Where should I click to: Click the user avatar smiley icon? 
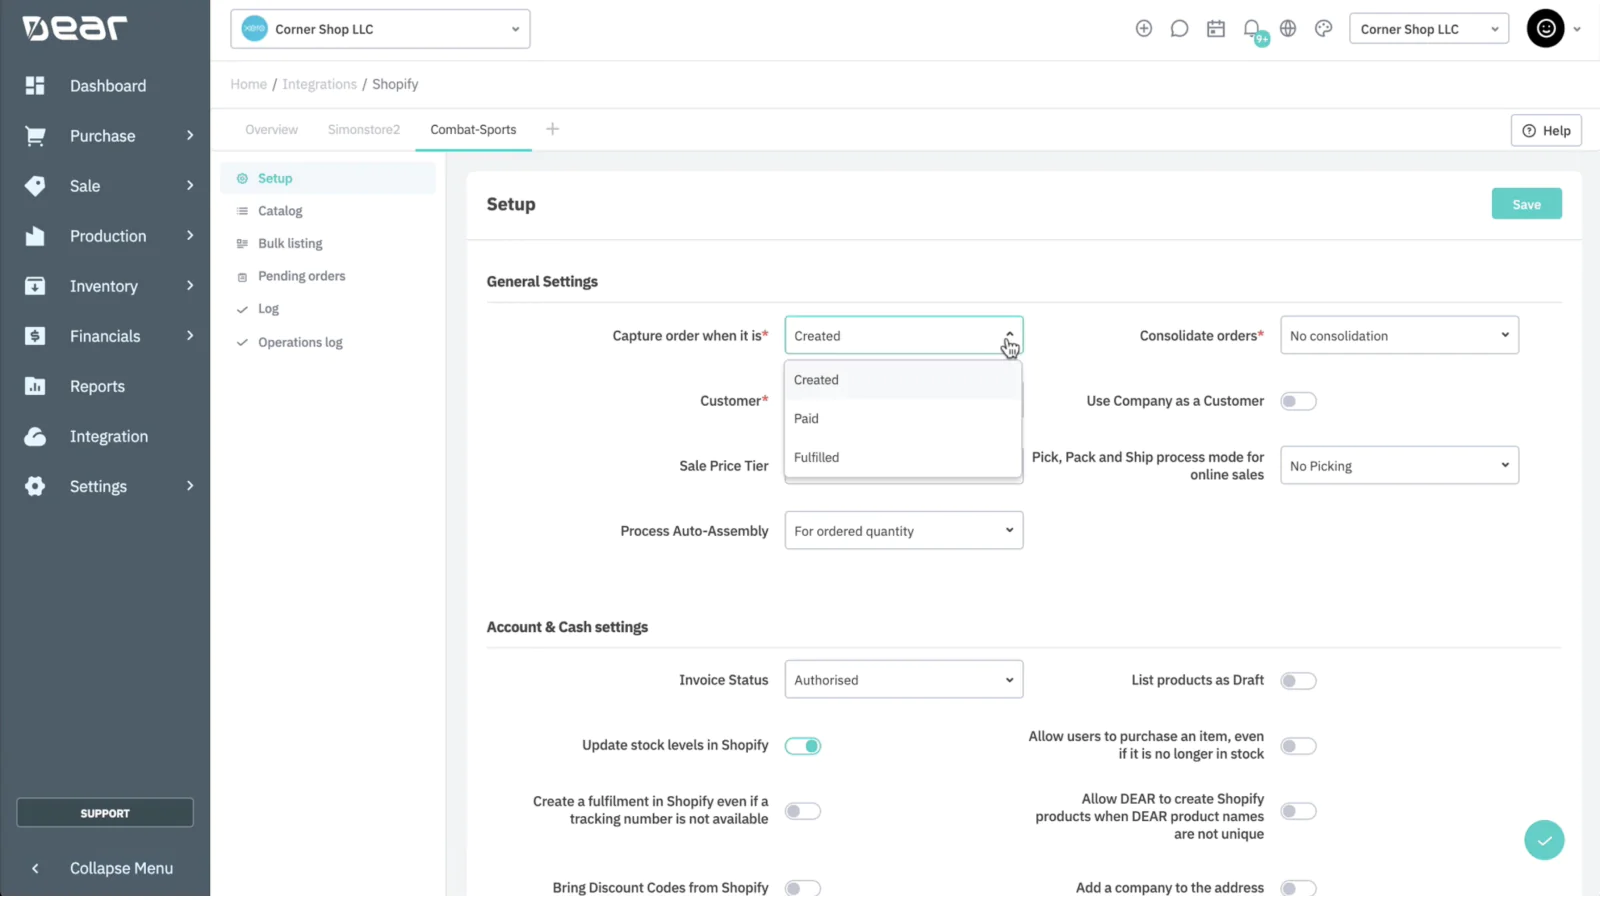pyautogui.click(x=1545, y=29)
